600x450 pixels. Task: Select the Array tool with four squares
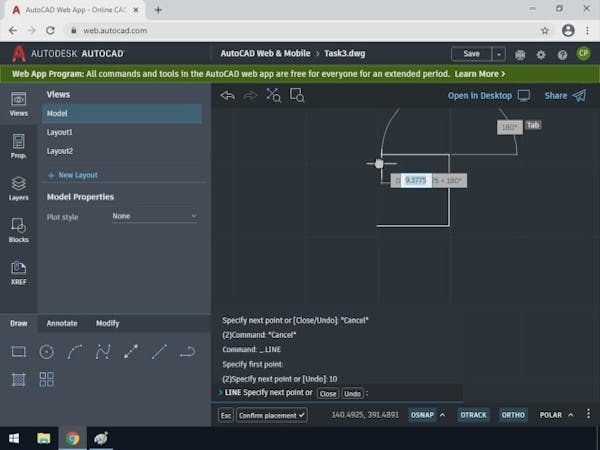pos(47,380)
